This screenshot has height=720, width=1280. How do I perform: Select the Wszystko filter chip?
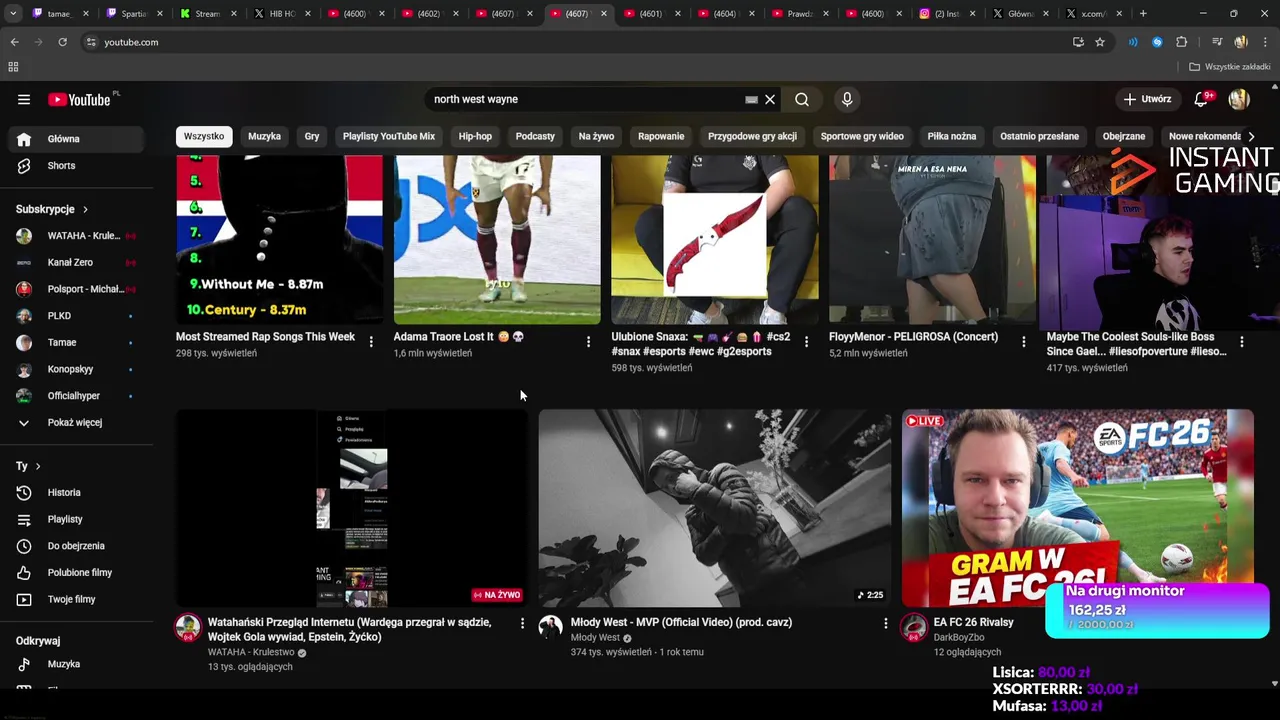point(204,136)
